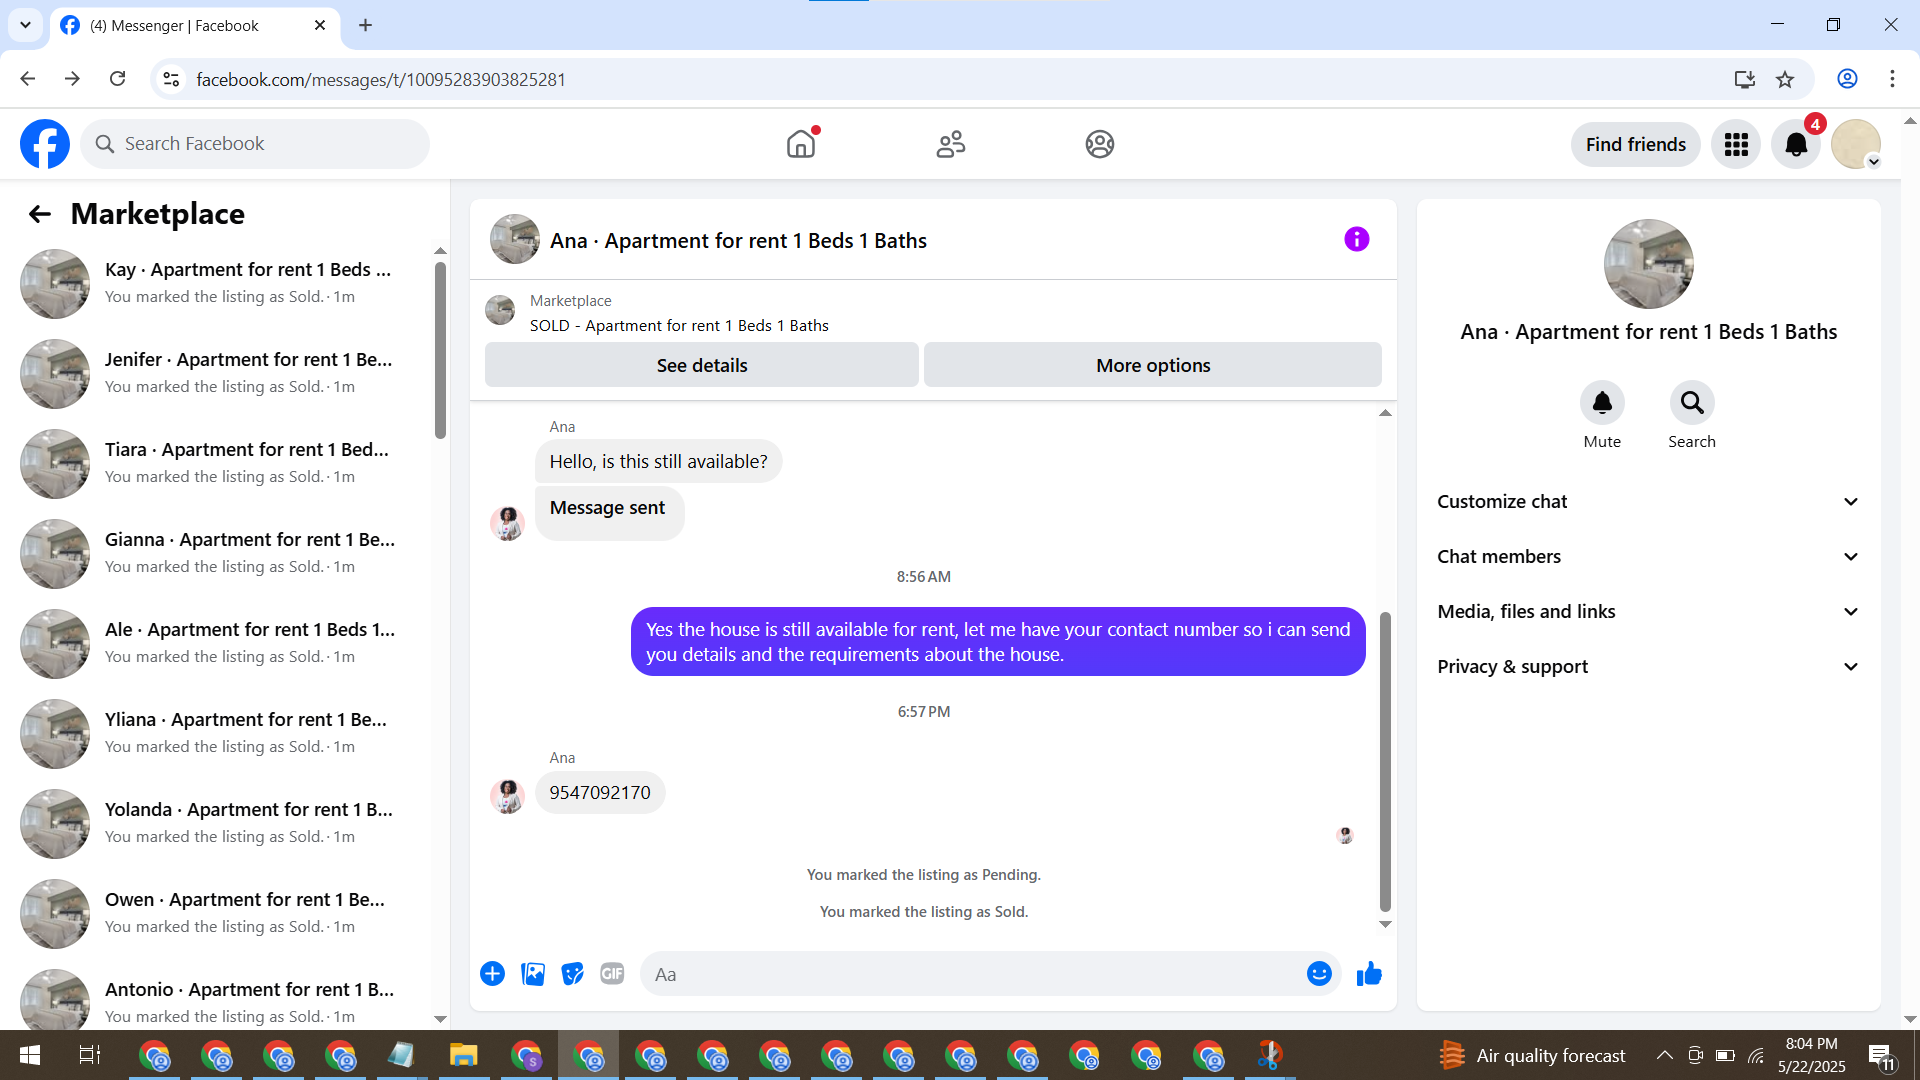Open File Explorer from the taskbar
The height and width of the screenshot is (1080, 1920).
tap(463, 1055)
